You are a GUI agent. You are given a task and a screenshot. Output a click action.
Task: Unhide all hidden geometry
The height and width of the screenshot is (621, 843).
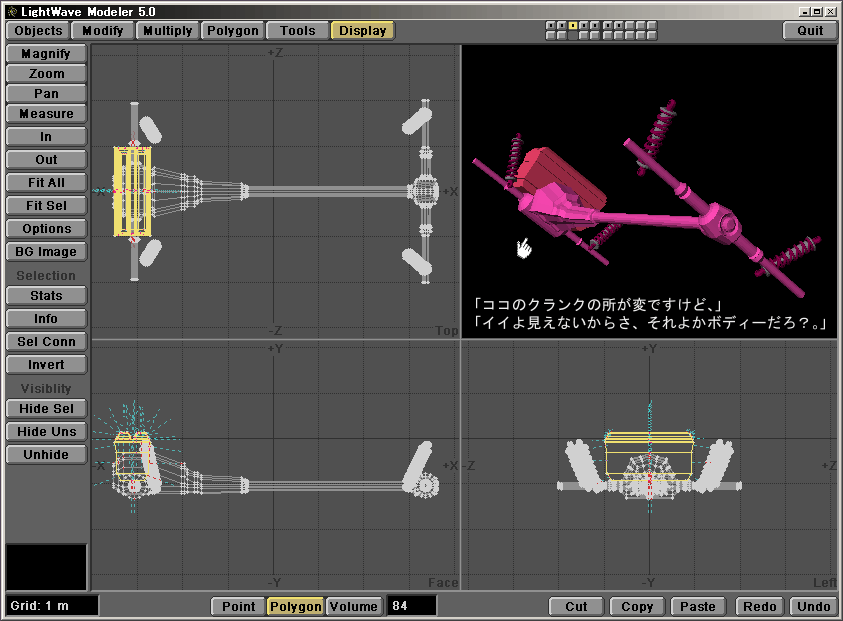[x=46, y=454]
